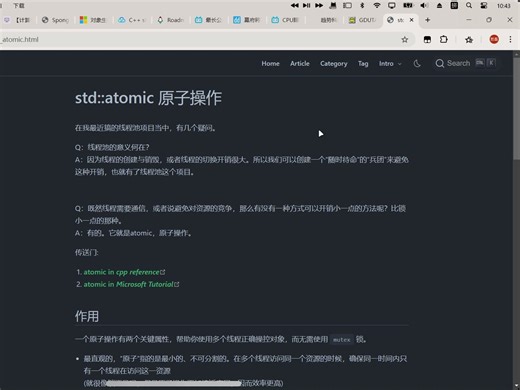520x390 pixels.
Task: Click the page vertical scrollbar thumb
Action: tap(517, 110)
